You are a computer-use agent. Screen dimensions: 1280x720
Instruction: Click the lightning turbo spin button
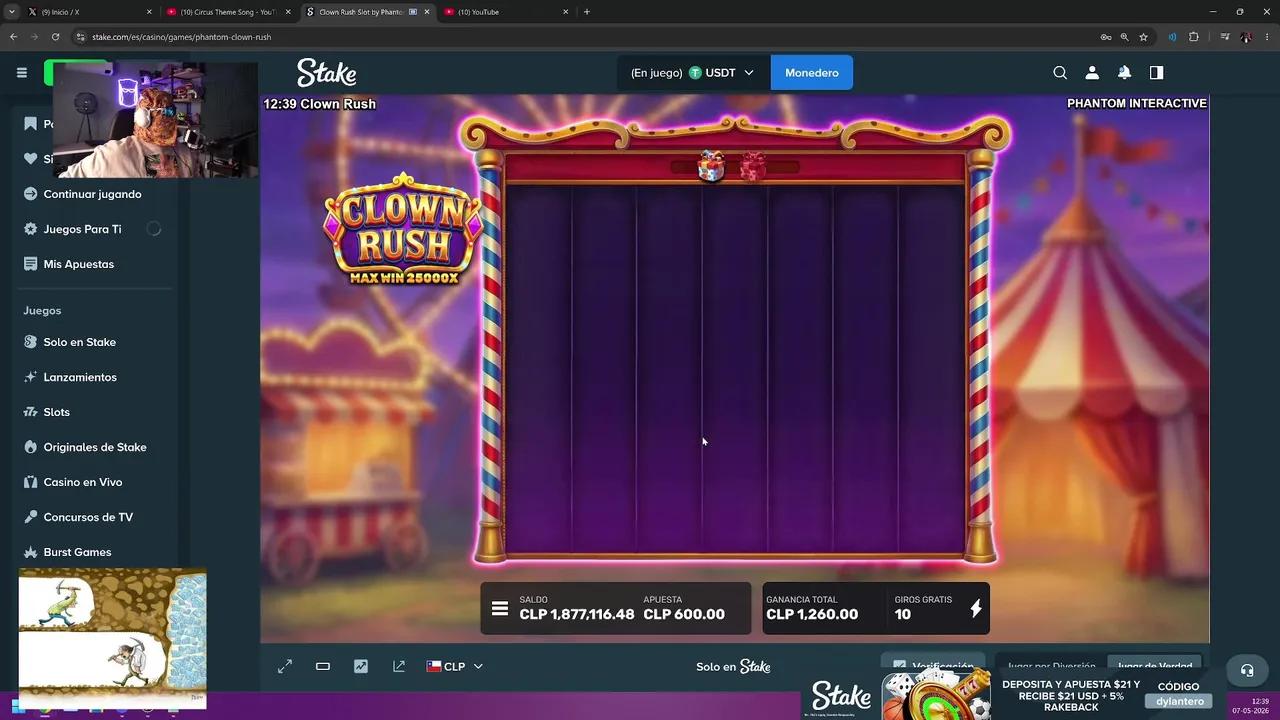[x=976, y=608]
